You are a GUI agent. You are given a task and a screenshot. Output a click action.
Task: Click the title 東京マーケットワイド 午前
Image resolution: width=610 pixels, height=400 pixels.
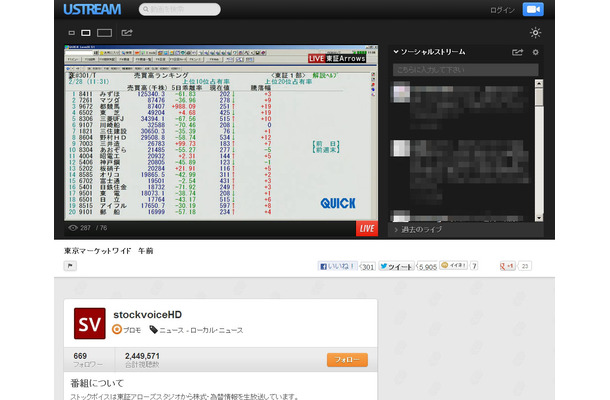pyautogui.click(x=109, y=251)
